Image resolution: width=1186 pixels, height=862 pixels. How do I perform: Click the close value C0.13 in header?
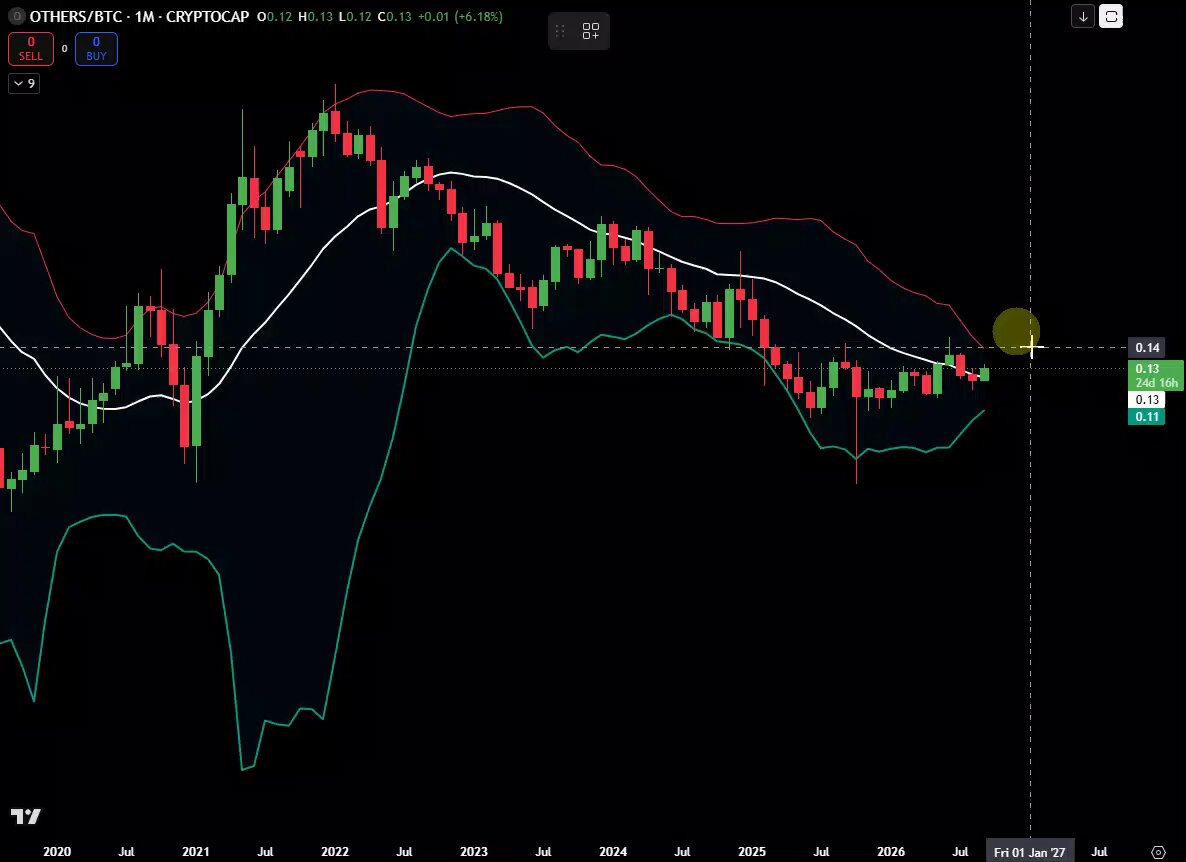(395, 17)
